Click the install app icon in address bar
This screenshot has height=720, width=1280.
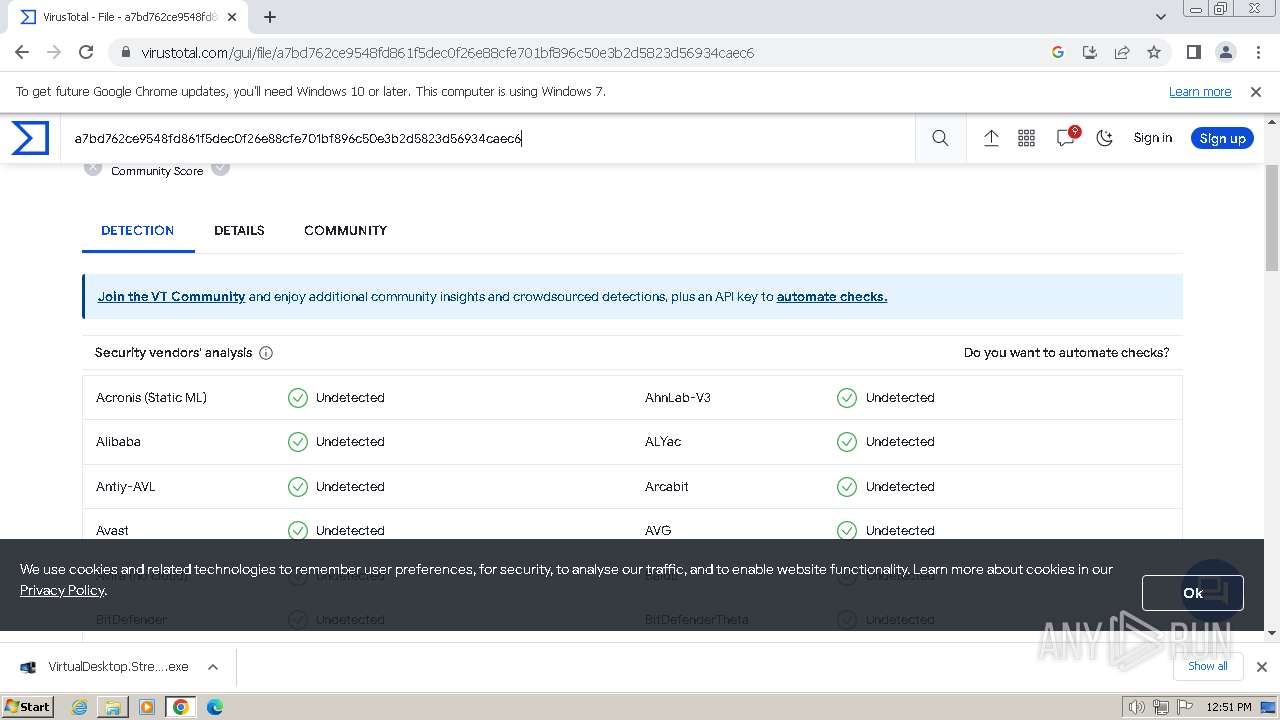pyautogui.click(x=1090, y=53)
